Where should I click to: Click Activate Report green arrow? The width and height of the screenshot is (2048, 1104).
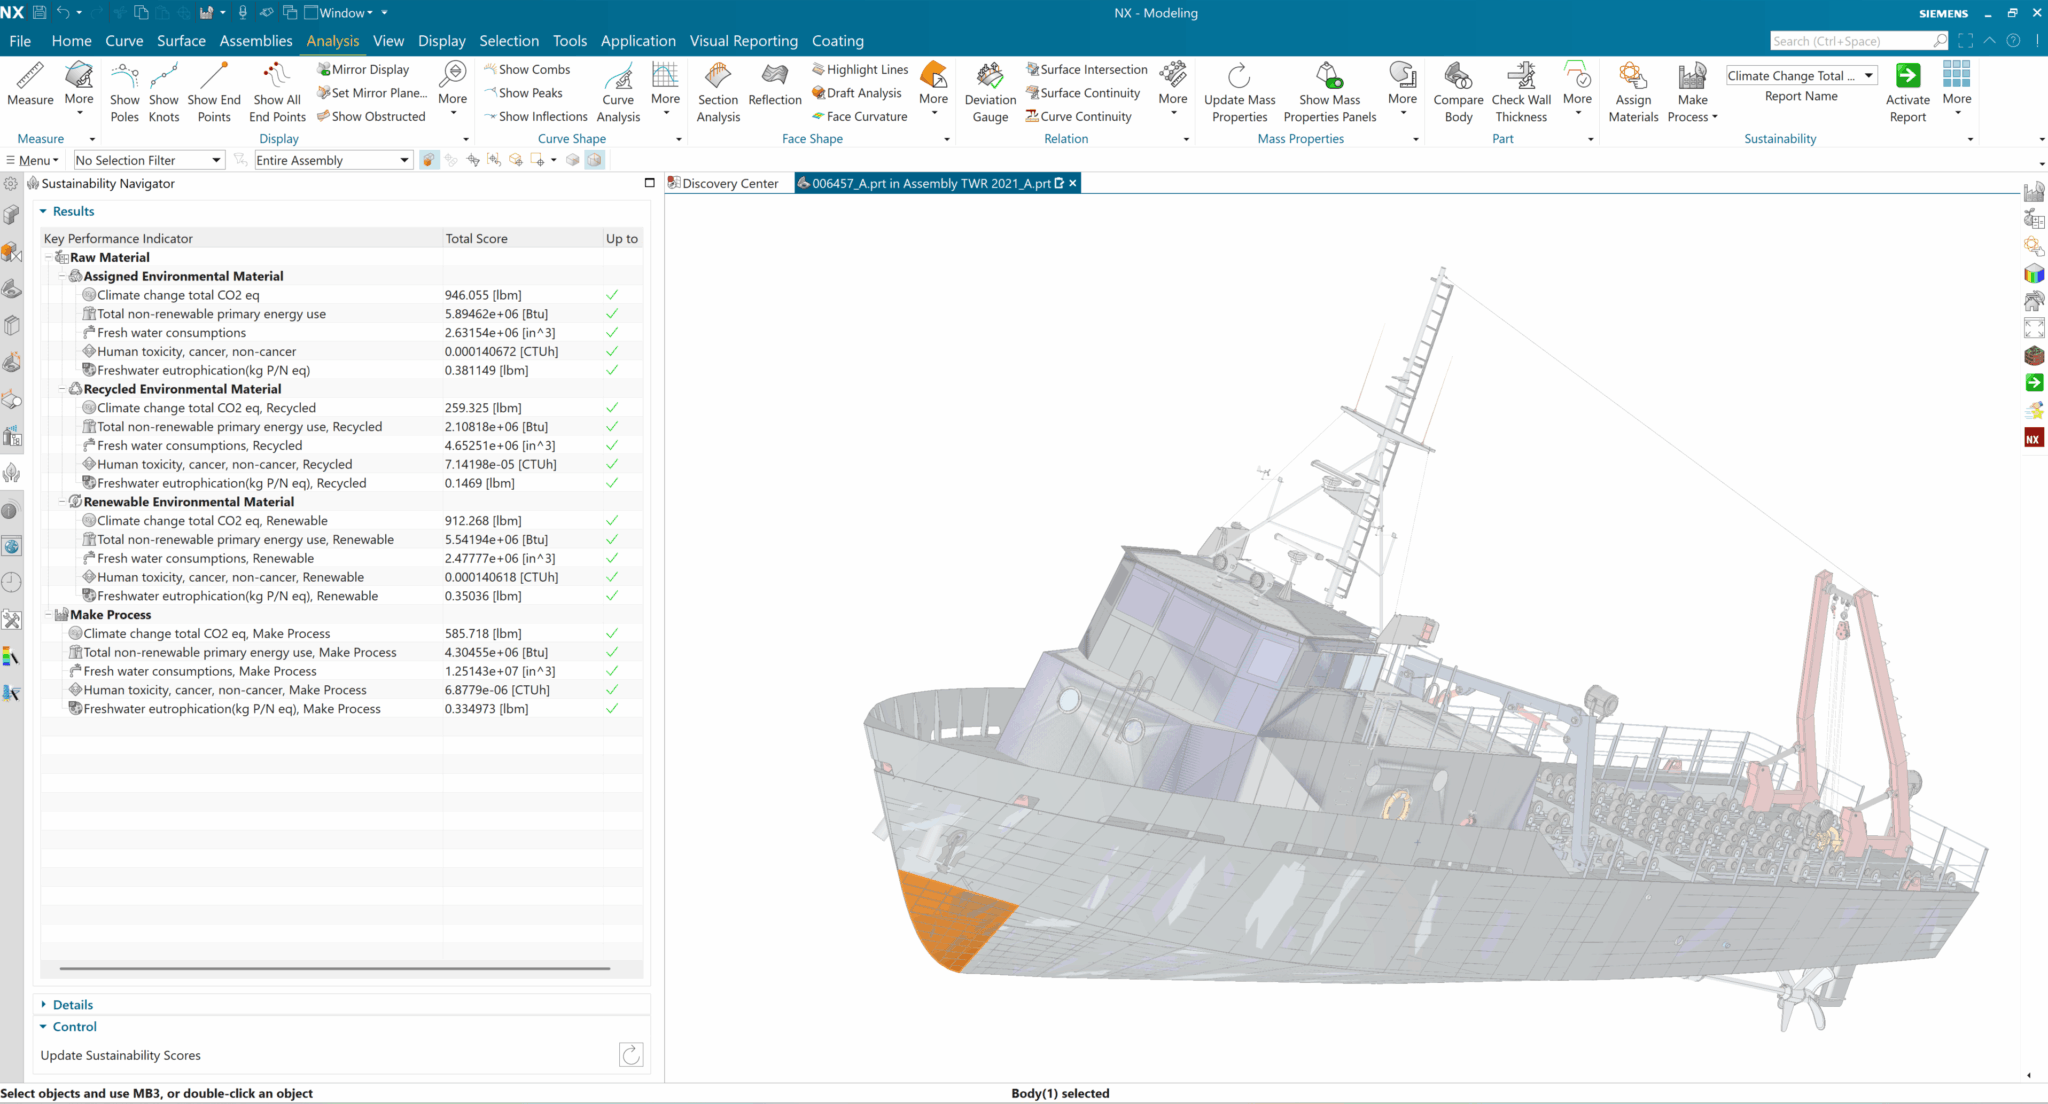(1907, 76)
